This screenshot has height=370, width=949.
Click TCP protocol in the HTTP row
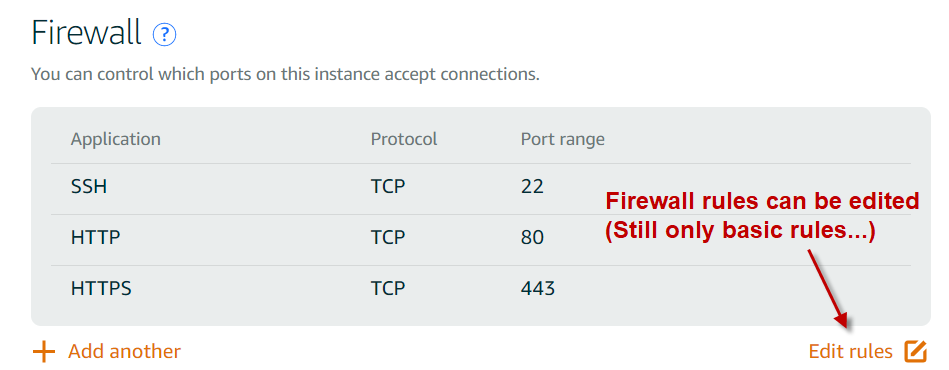click(x=388, y=237)
